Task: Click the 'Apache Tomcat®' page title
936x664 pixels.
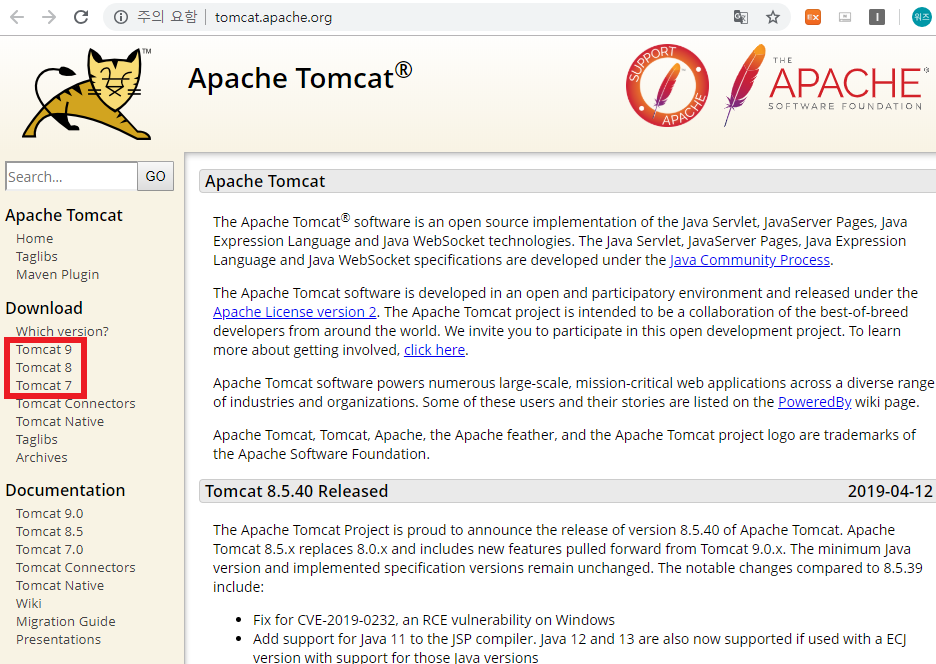Action: point(300,76)
